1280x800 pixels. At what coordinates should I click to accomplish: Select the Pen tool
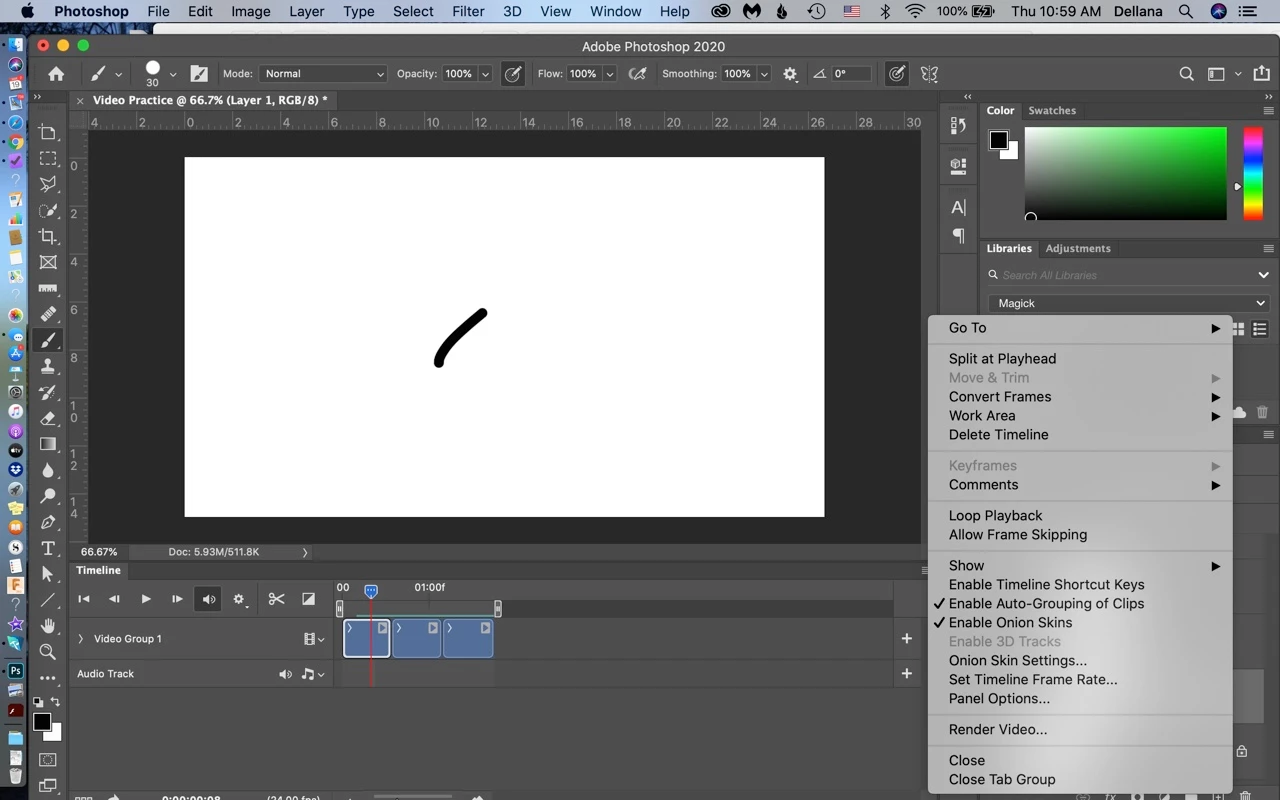48,523
